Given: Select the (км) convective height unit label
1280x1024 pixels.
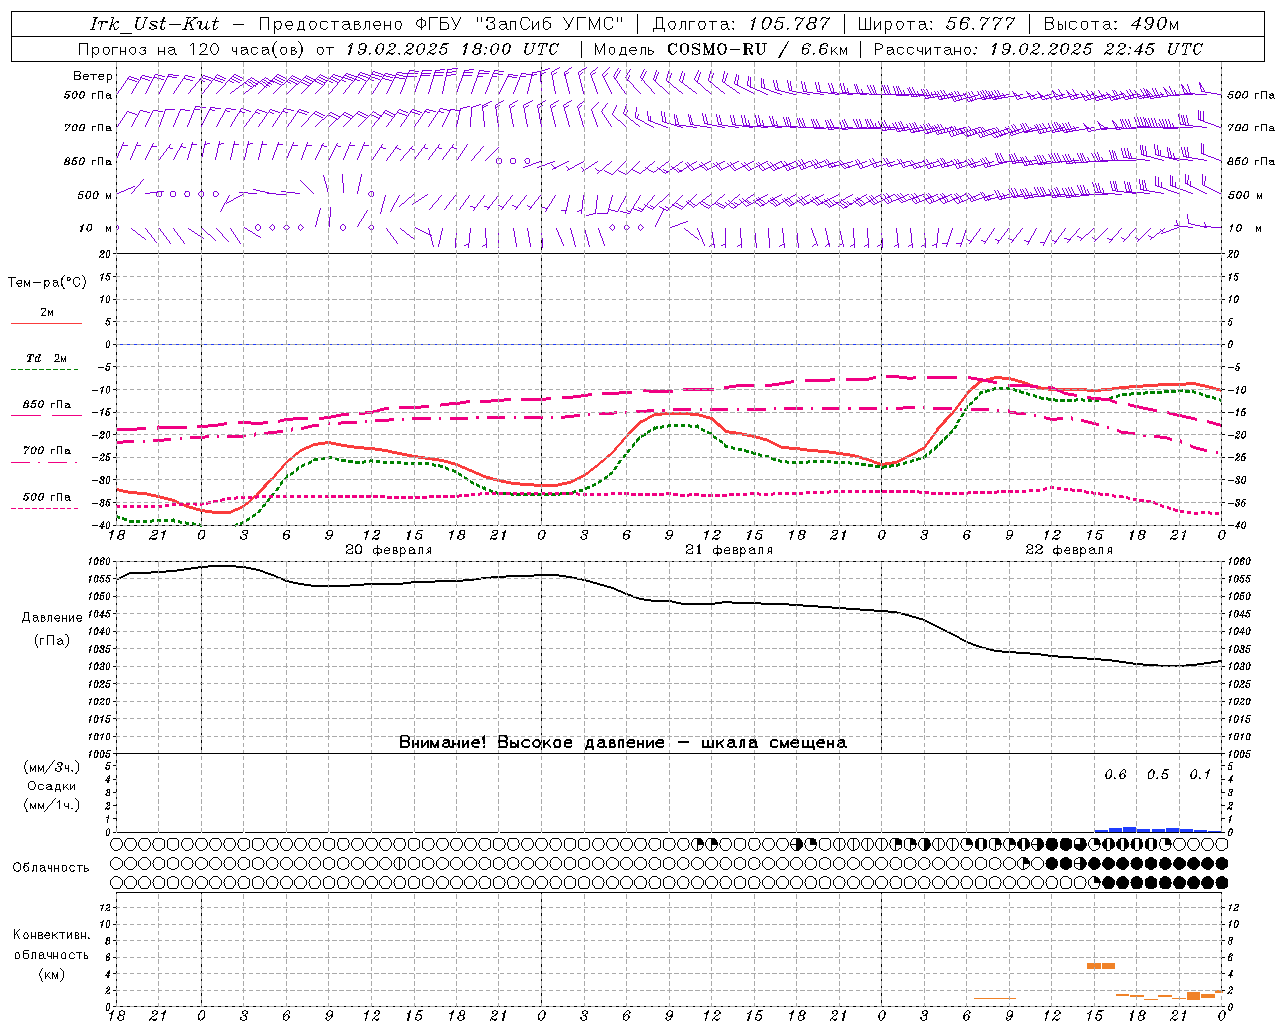Looking at the screenshot, I should (51, 974).
